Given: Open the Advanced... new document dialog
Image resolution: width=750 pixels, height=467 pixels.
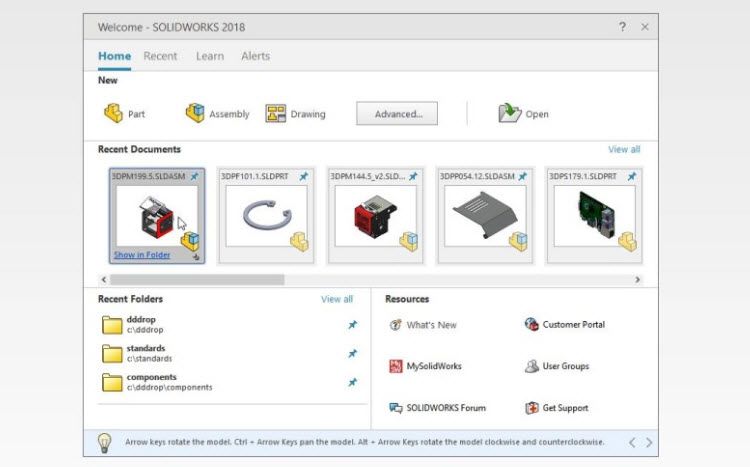Looking at the screenshot, I should (x=397, y=113).
